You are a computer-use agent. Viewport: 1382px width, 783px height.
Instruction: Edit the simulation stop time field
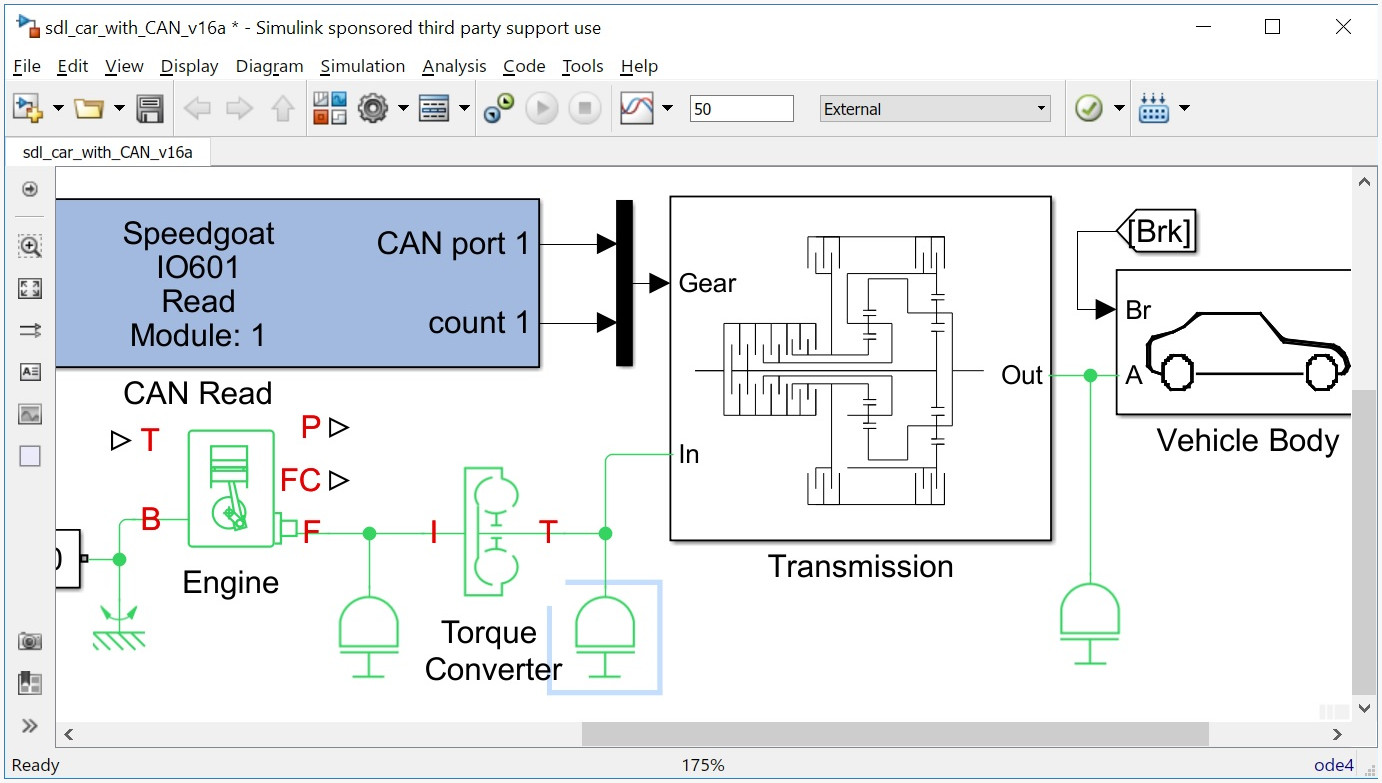click(740, 108)
